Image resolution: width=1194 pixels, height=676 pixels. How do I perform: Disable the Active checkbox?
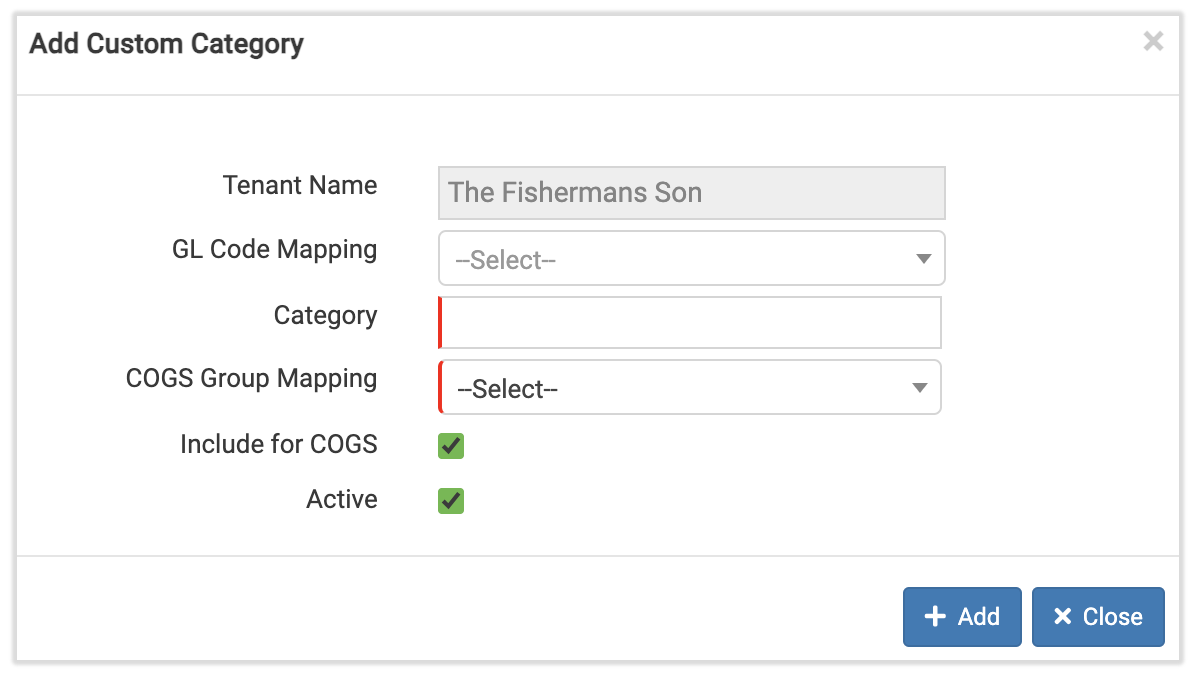(451, 500)
